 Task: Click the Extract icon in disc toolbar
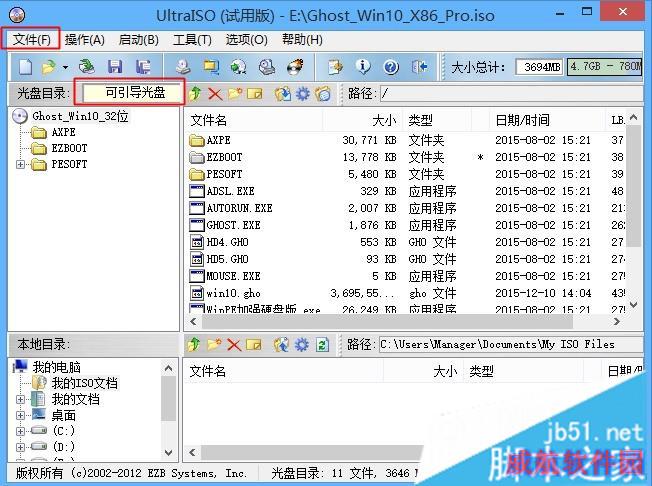point(282,94)
